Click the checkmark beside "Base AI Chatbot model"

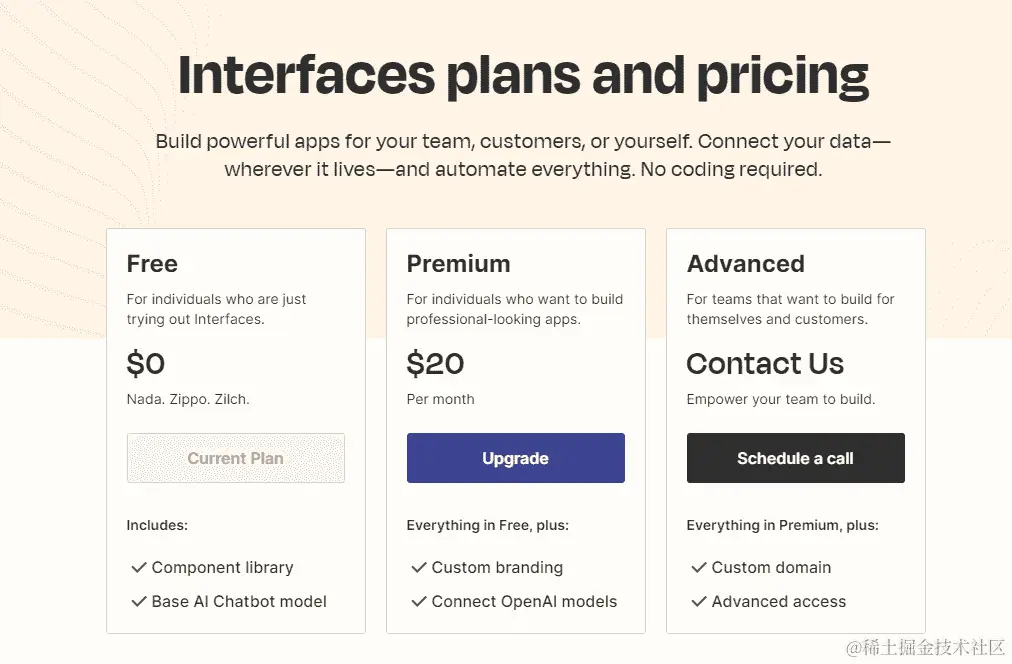click(139, 601)
